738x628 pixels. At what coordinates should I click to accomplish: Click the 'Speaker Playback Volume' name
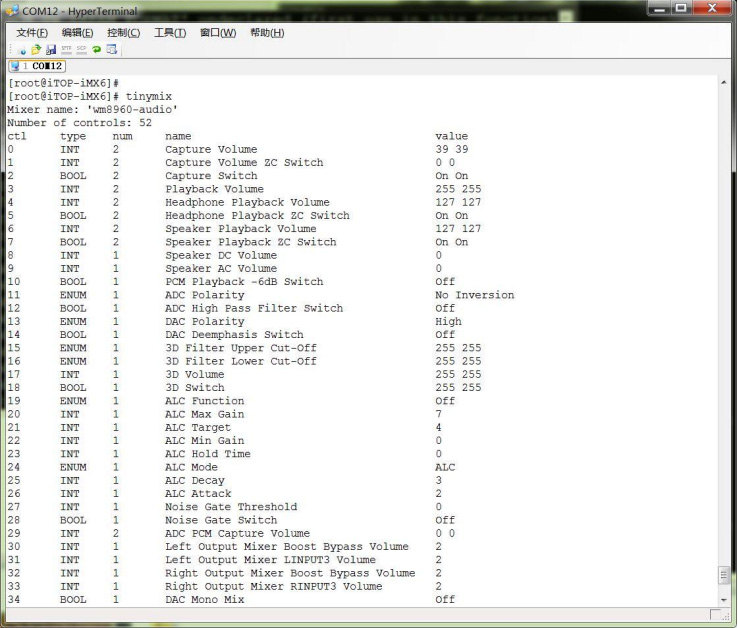[241, 229]
